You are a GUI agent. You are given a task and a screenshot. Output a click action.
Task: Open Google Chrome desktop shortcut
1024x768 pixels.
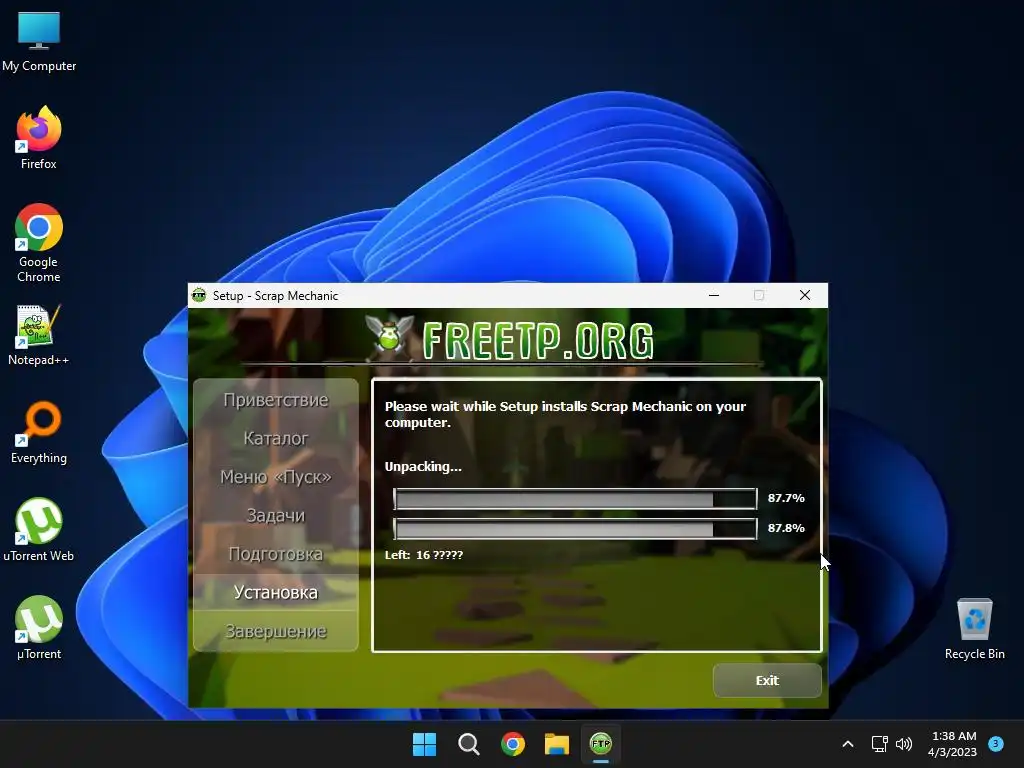(x=39, y=243)
